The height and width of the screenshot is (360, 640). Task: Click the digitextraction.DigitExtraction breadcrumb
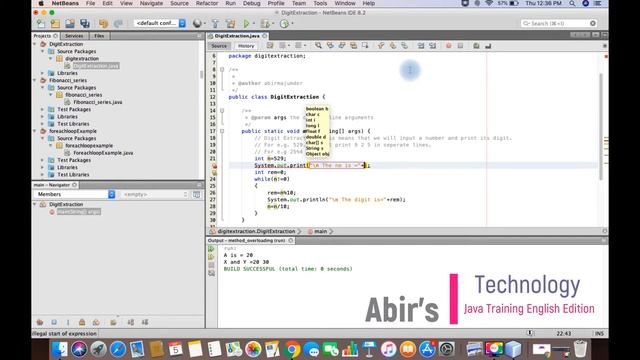point(256,231)
